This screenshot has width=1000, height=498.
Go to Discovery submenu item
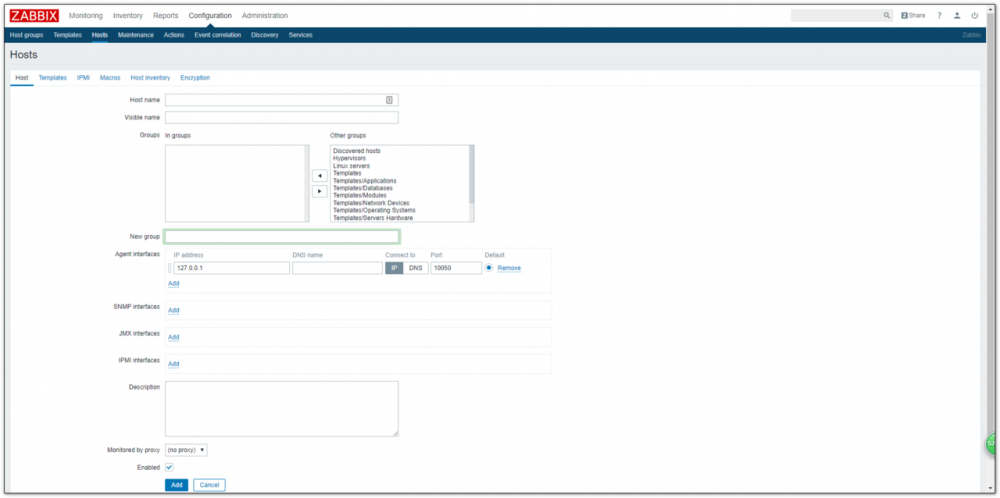(265, 35)
